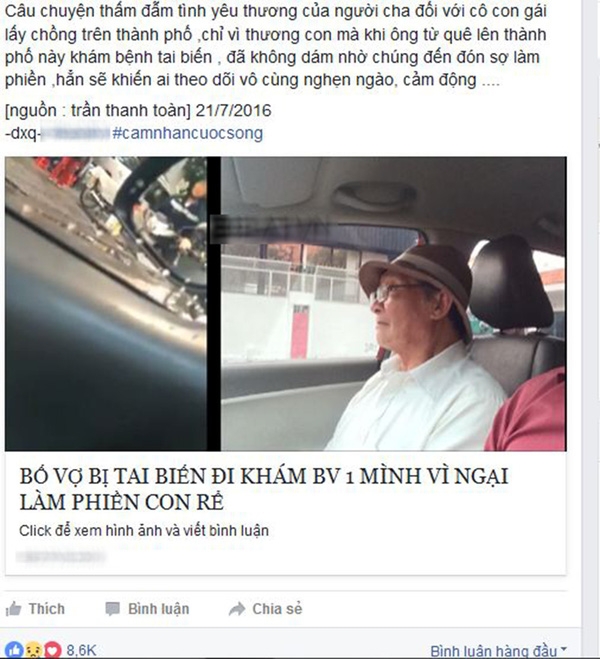Click the Bình luận speech bubble icon
The height and width of the screenshot is (659, 600).
(x=113, y=609)
